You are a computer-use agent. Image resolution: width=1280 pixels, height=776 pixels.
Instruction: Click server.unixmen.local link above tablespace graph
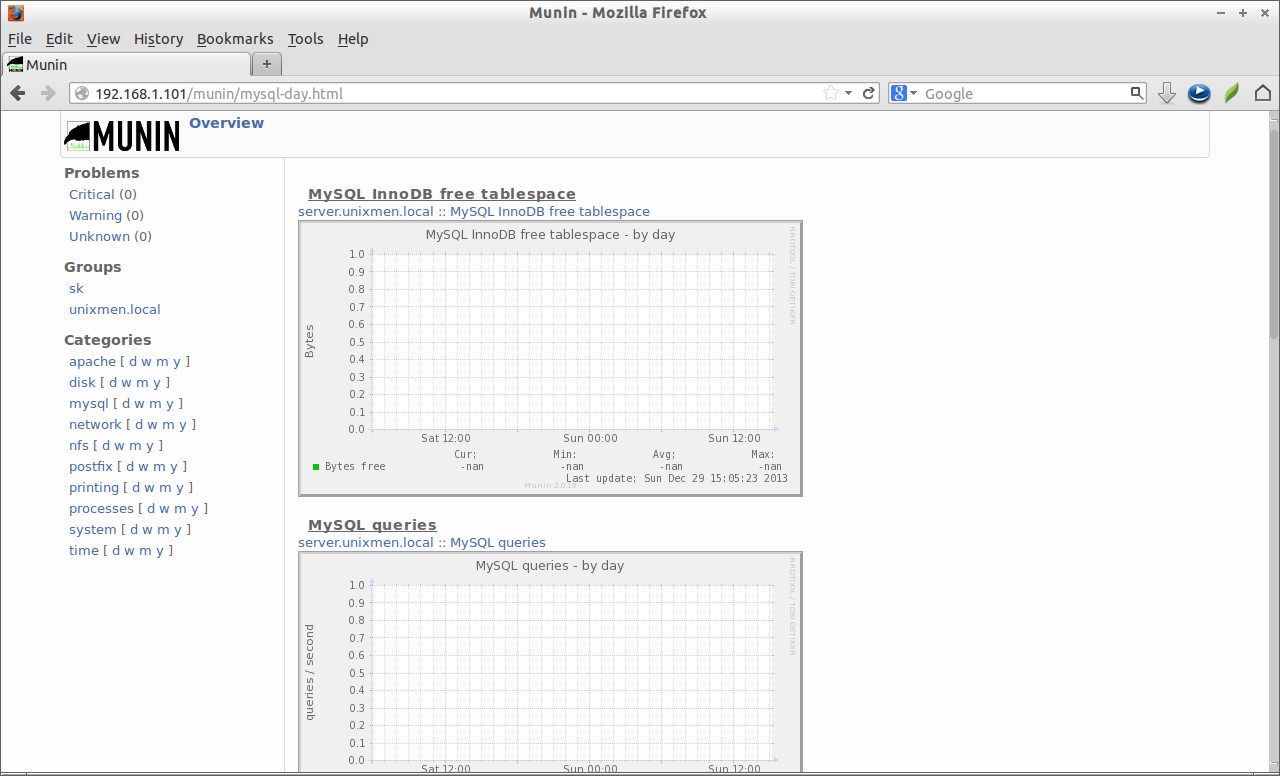coord(366,211)
